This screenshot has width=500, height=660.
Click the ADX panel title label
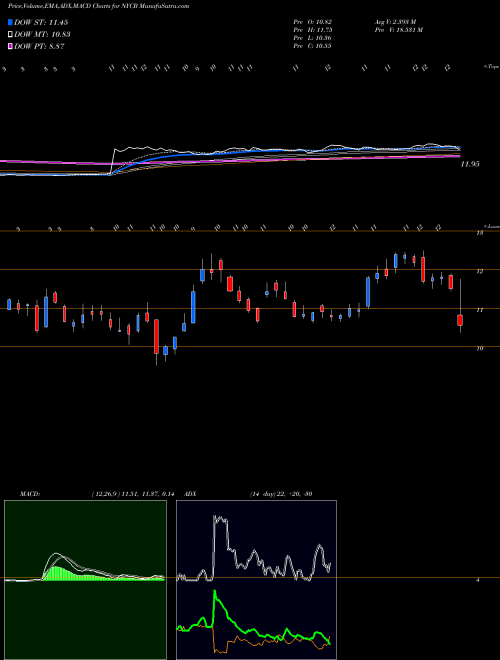point(191,494)
